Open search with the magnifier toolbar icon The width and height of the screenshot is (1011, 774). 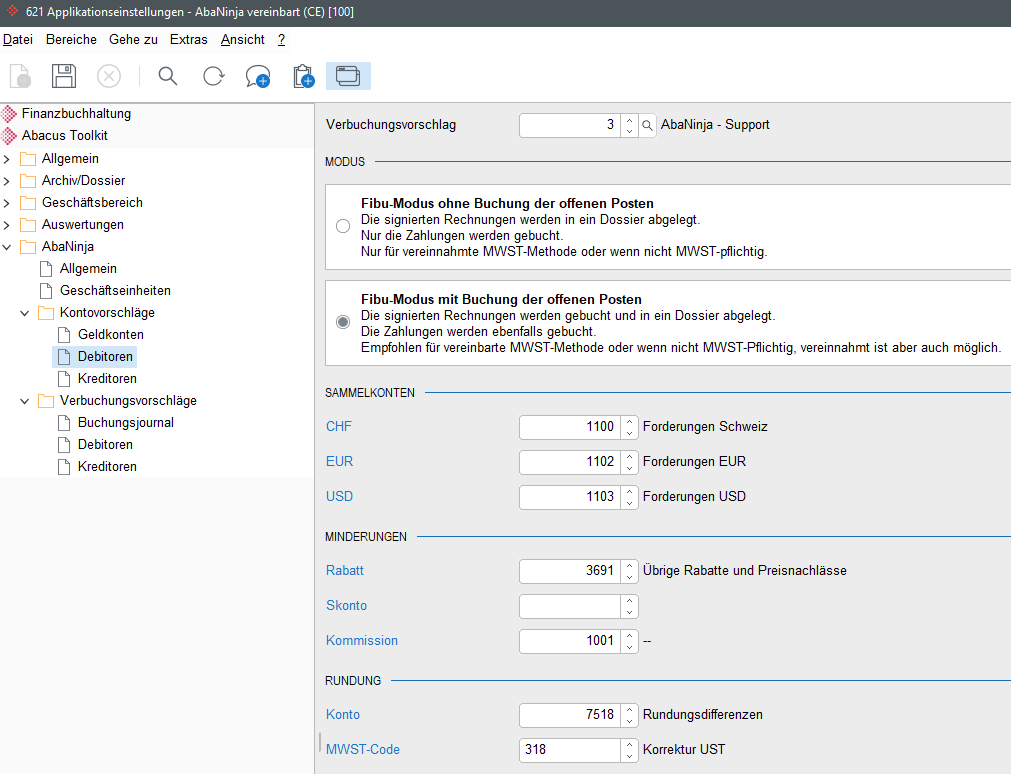coord(168,76)
